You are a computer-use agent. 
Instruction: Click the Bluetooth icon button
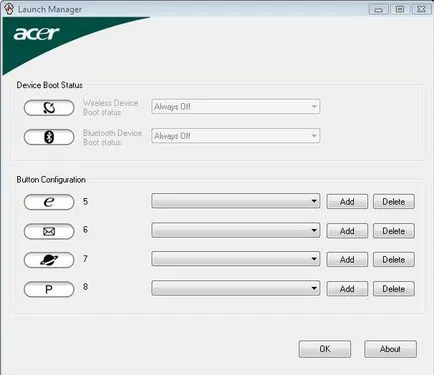pyautogui.click(x=49, y=137)
